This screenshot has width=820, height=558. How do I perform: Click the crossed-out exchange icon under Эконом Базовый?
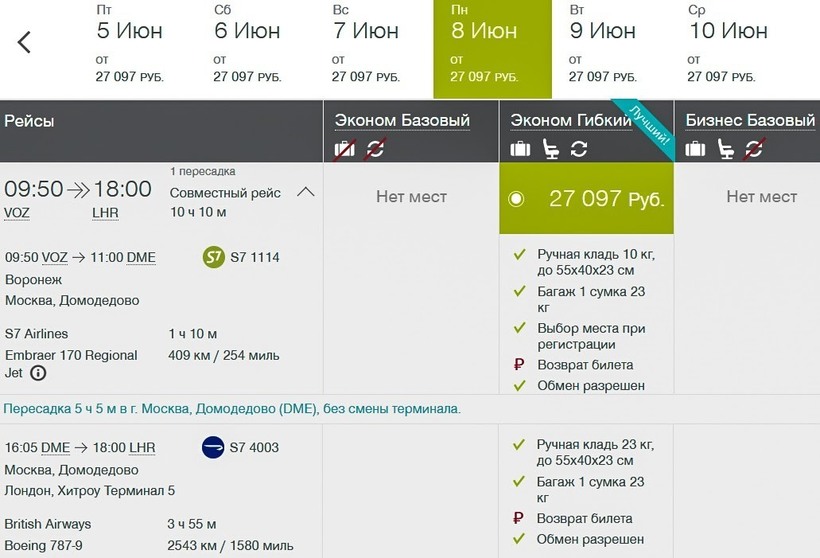[x=375, y=150]
